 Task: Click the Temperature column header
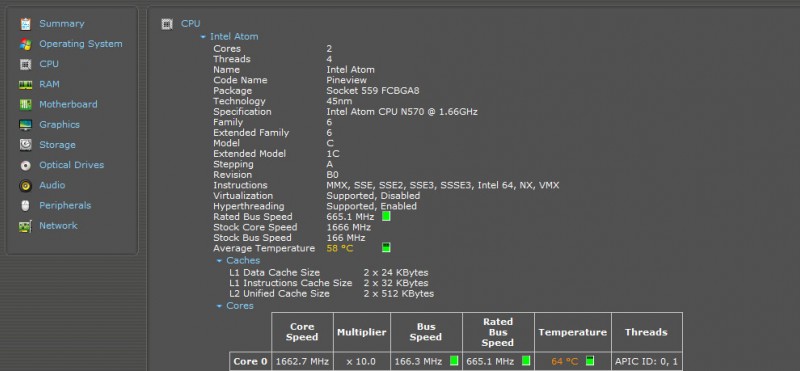tap(572, 332)
